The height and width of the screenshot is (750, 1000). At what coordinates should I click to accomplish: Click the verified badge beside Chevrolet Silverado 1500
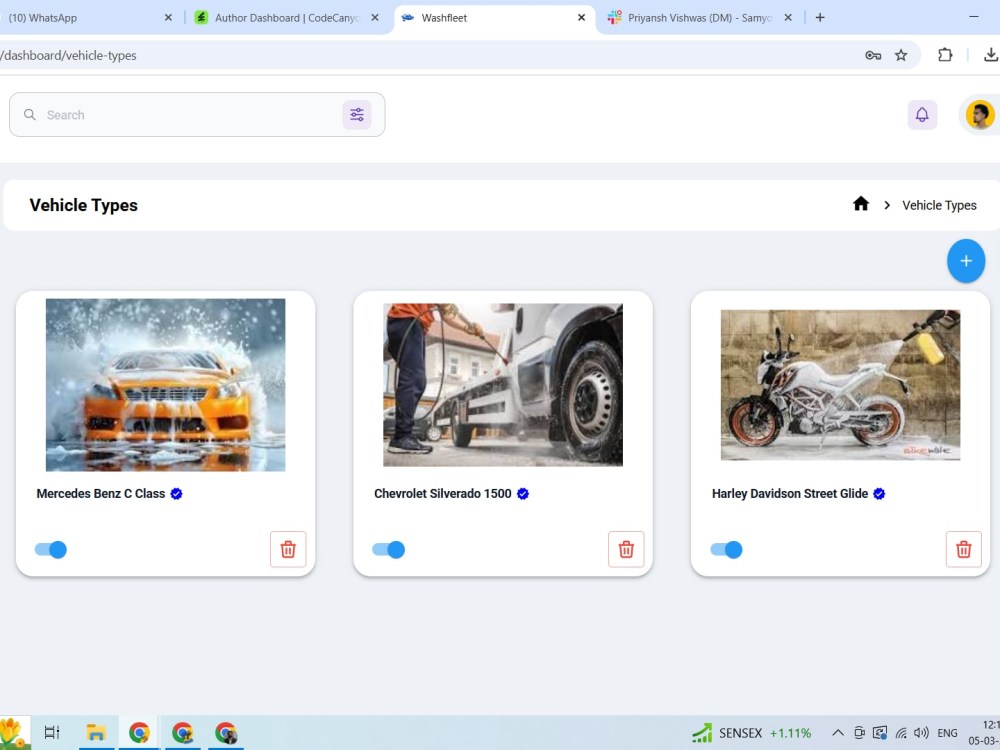point(523,494)
